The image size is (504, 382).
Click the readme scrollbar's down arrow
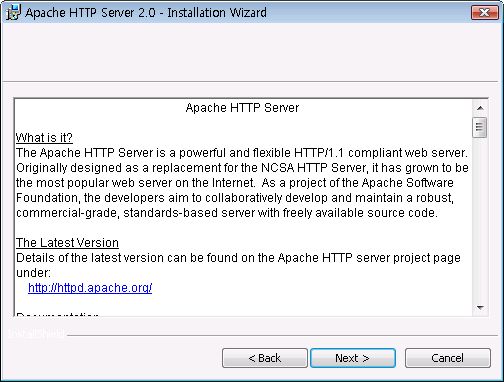click(x=480, y=307)
